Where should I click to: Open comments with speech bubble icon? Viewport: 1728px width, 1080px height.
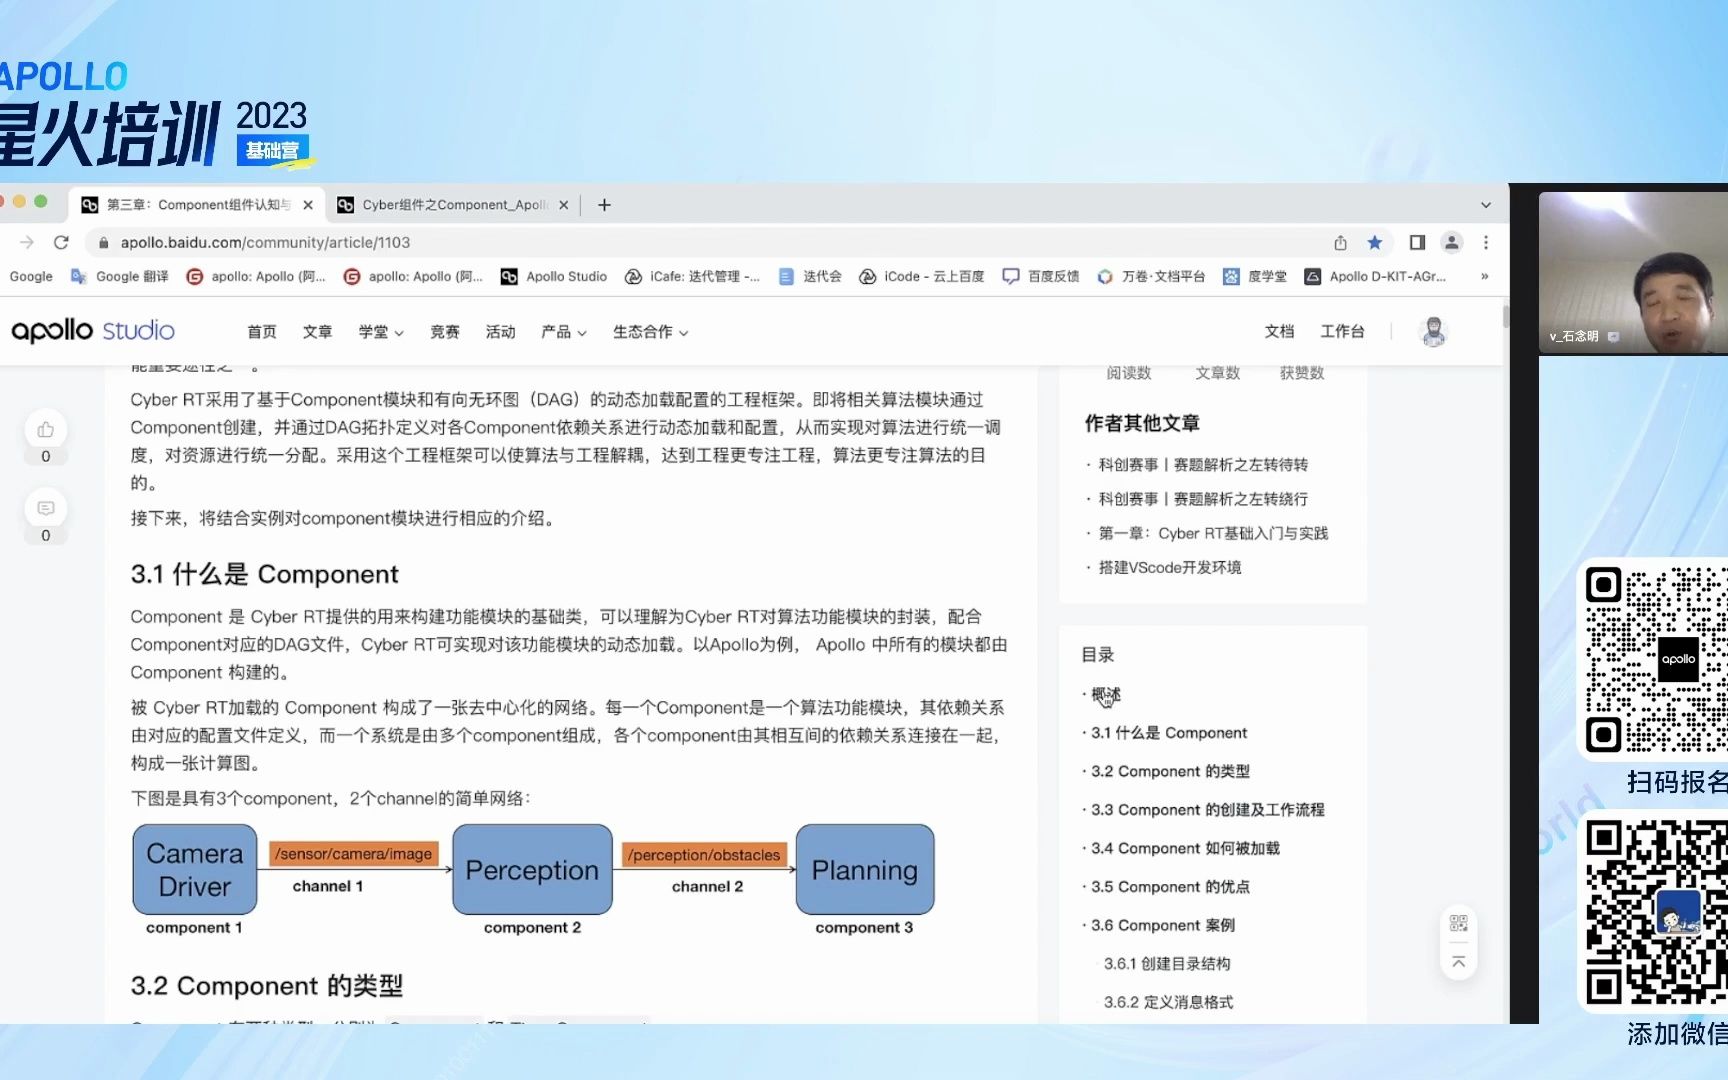click(x=45, y=508)
